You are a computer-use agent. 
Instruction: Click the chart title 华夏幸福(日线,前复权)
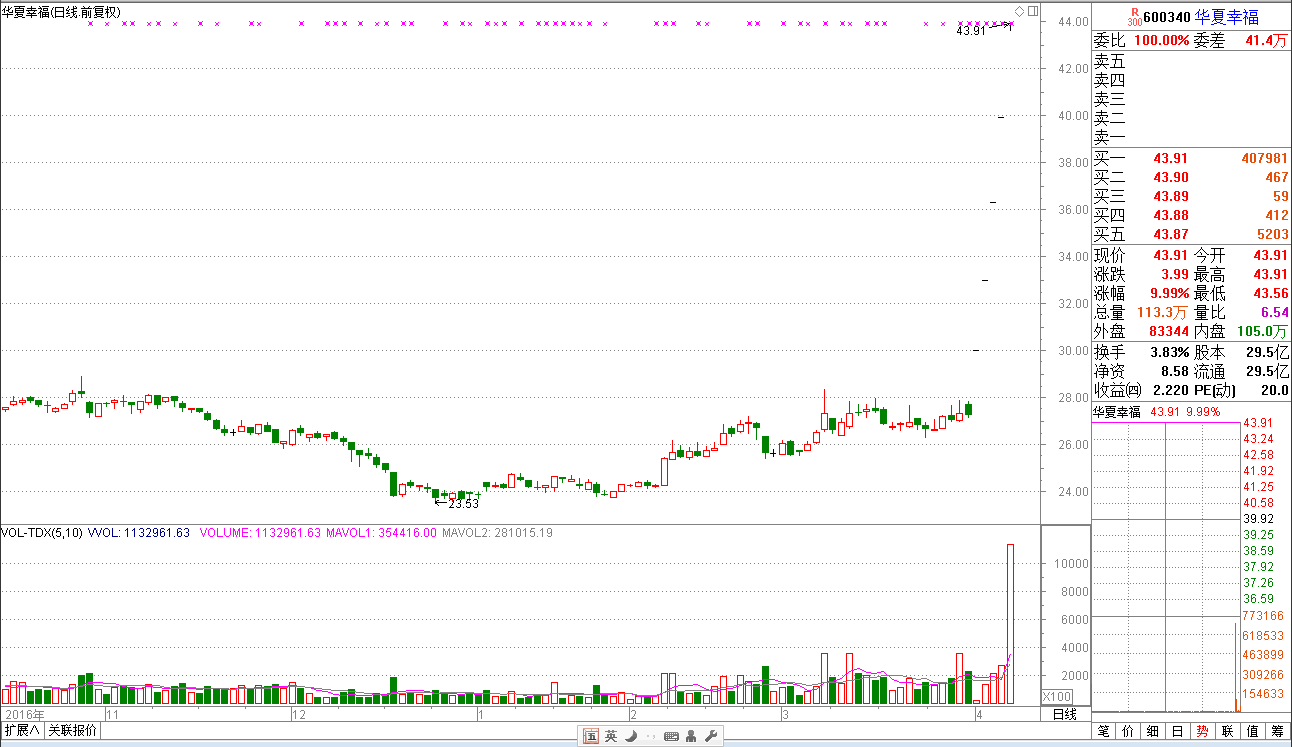62,12
